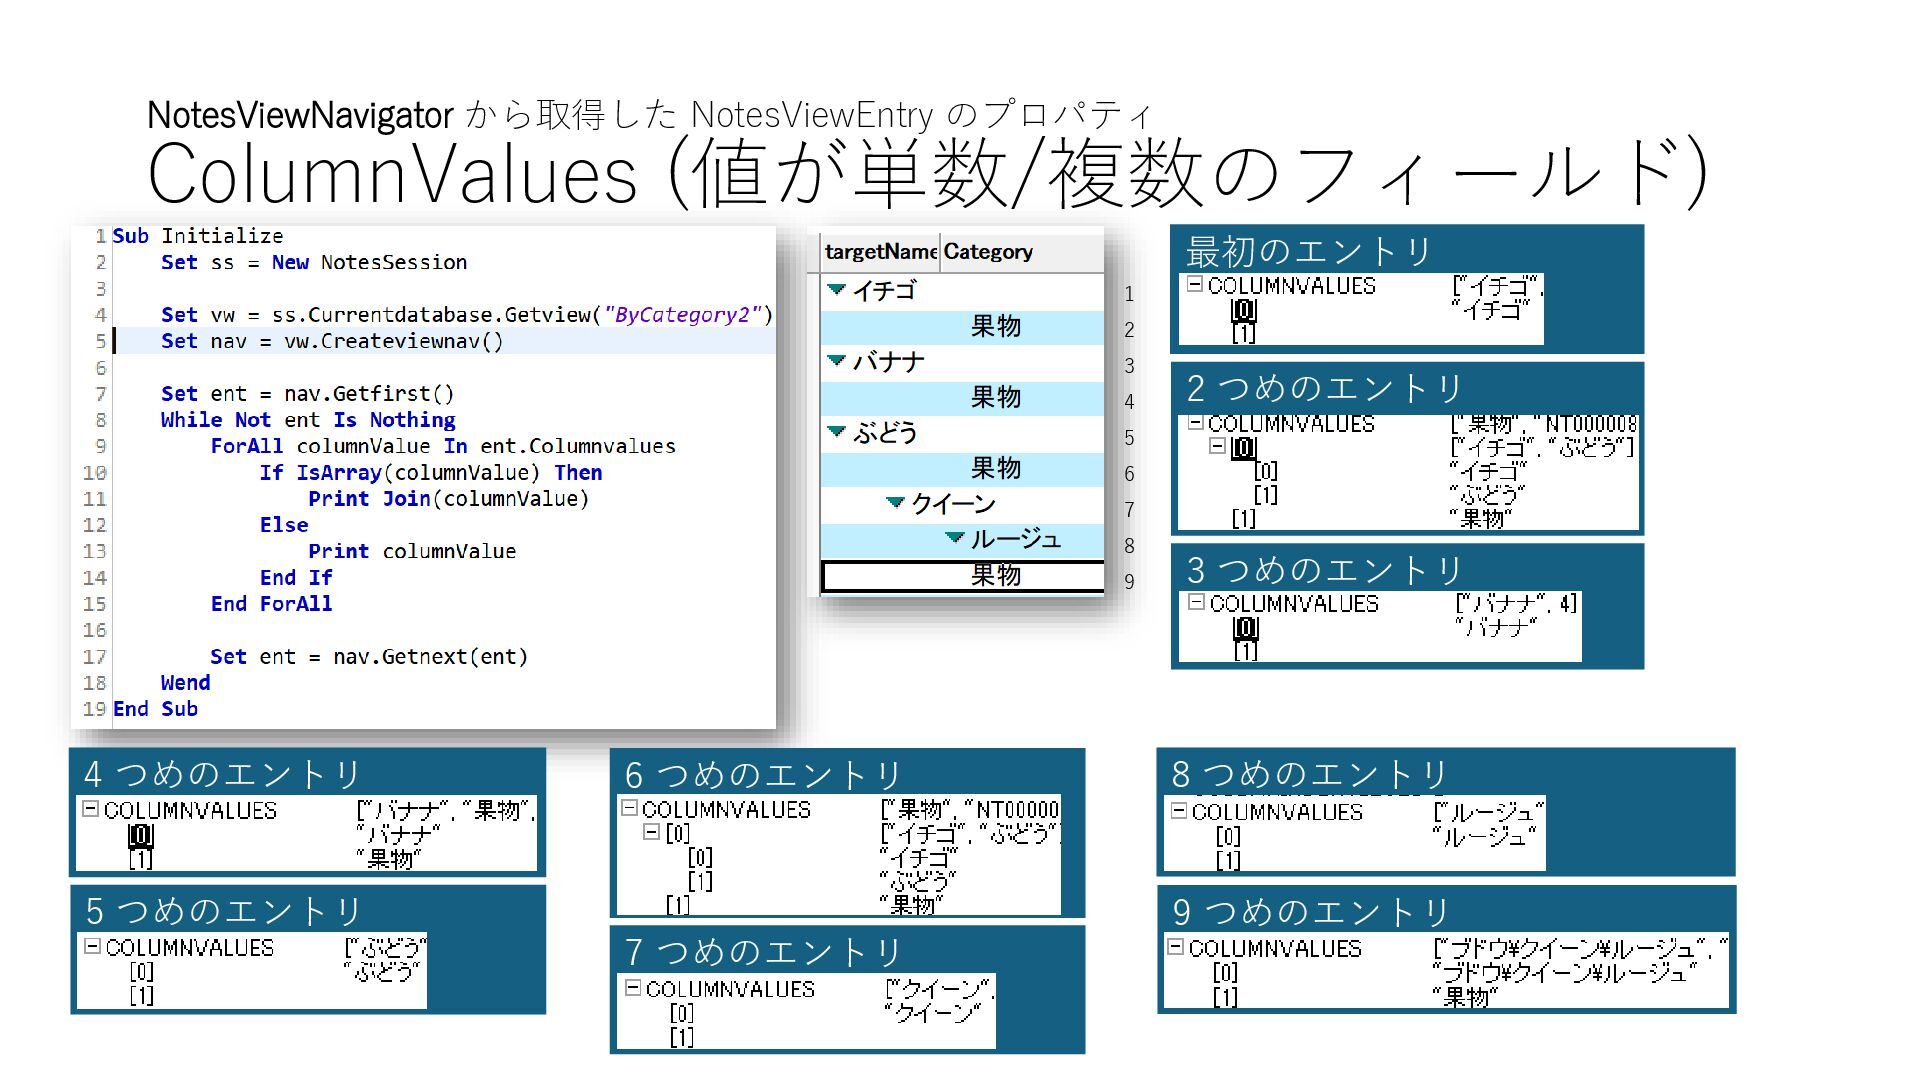Collapse the バナナ category twistie
This screenshot has height=1080, width=1920.
click(837, 361)
